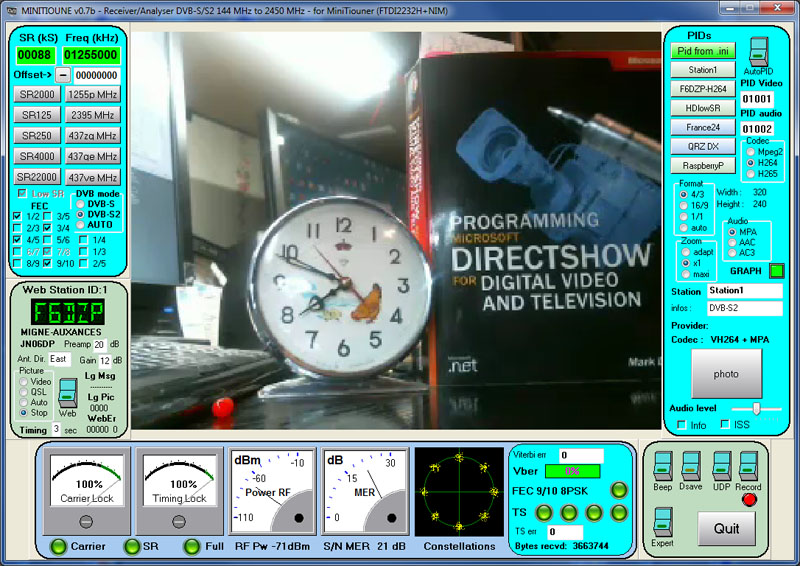Load the RaspberryP PID preset
The image size is (800, 566).
703,165
